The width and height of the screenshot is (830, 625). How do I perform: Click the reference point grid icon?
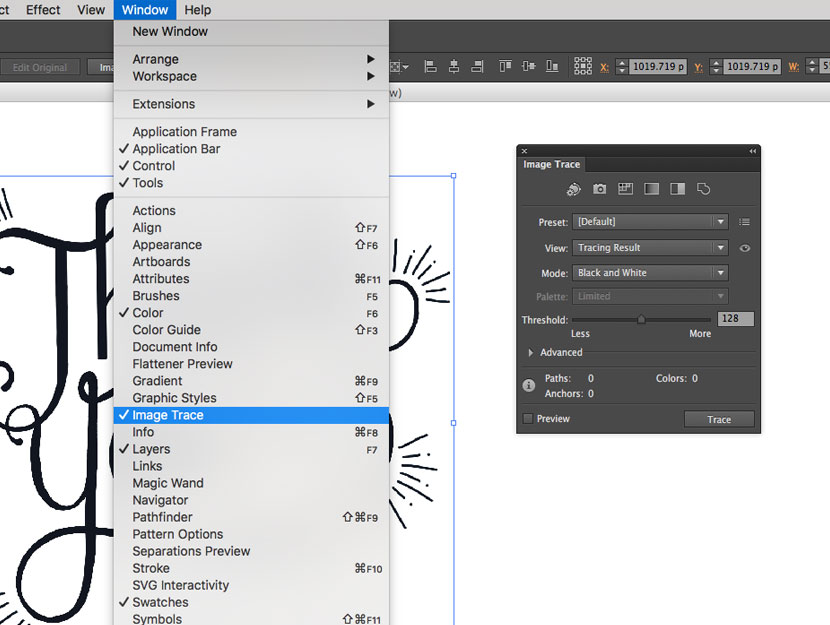(x=583, y=66)
